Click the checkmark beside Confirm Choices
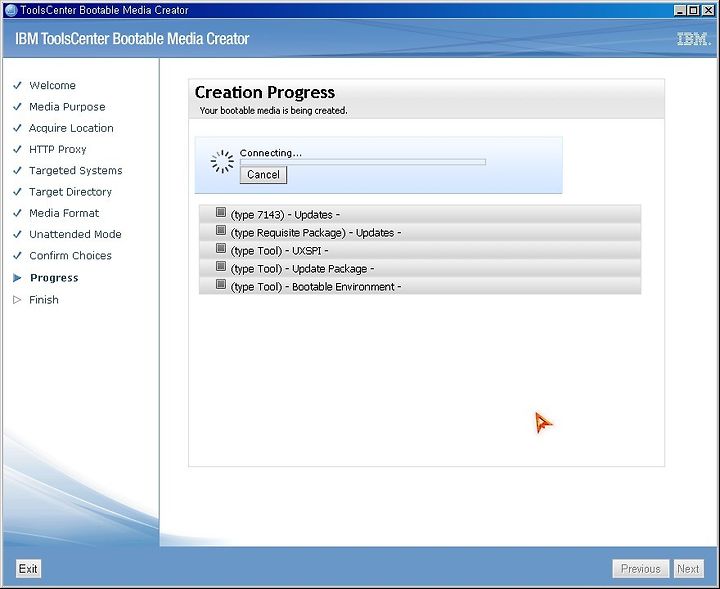Image resolution: width=720 pixels, height=589 pixels. pyautogui.click(x=17, y=256)
